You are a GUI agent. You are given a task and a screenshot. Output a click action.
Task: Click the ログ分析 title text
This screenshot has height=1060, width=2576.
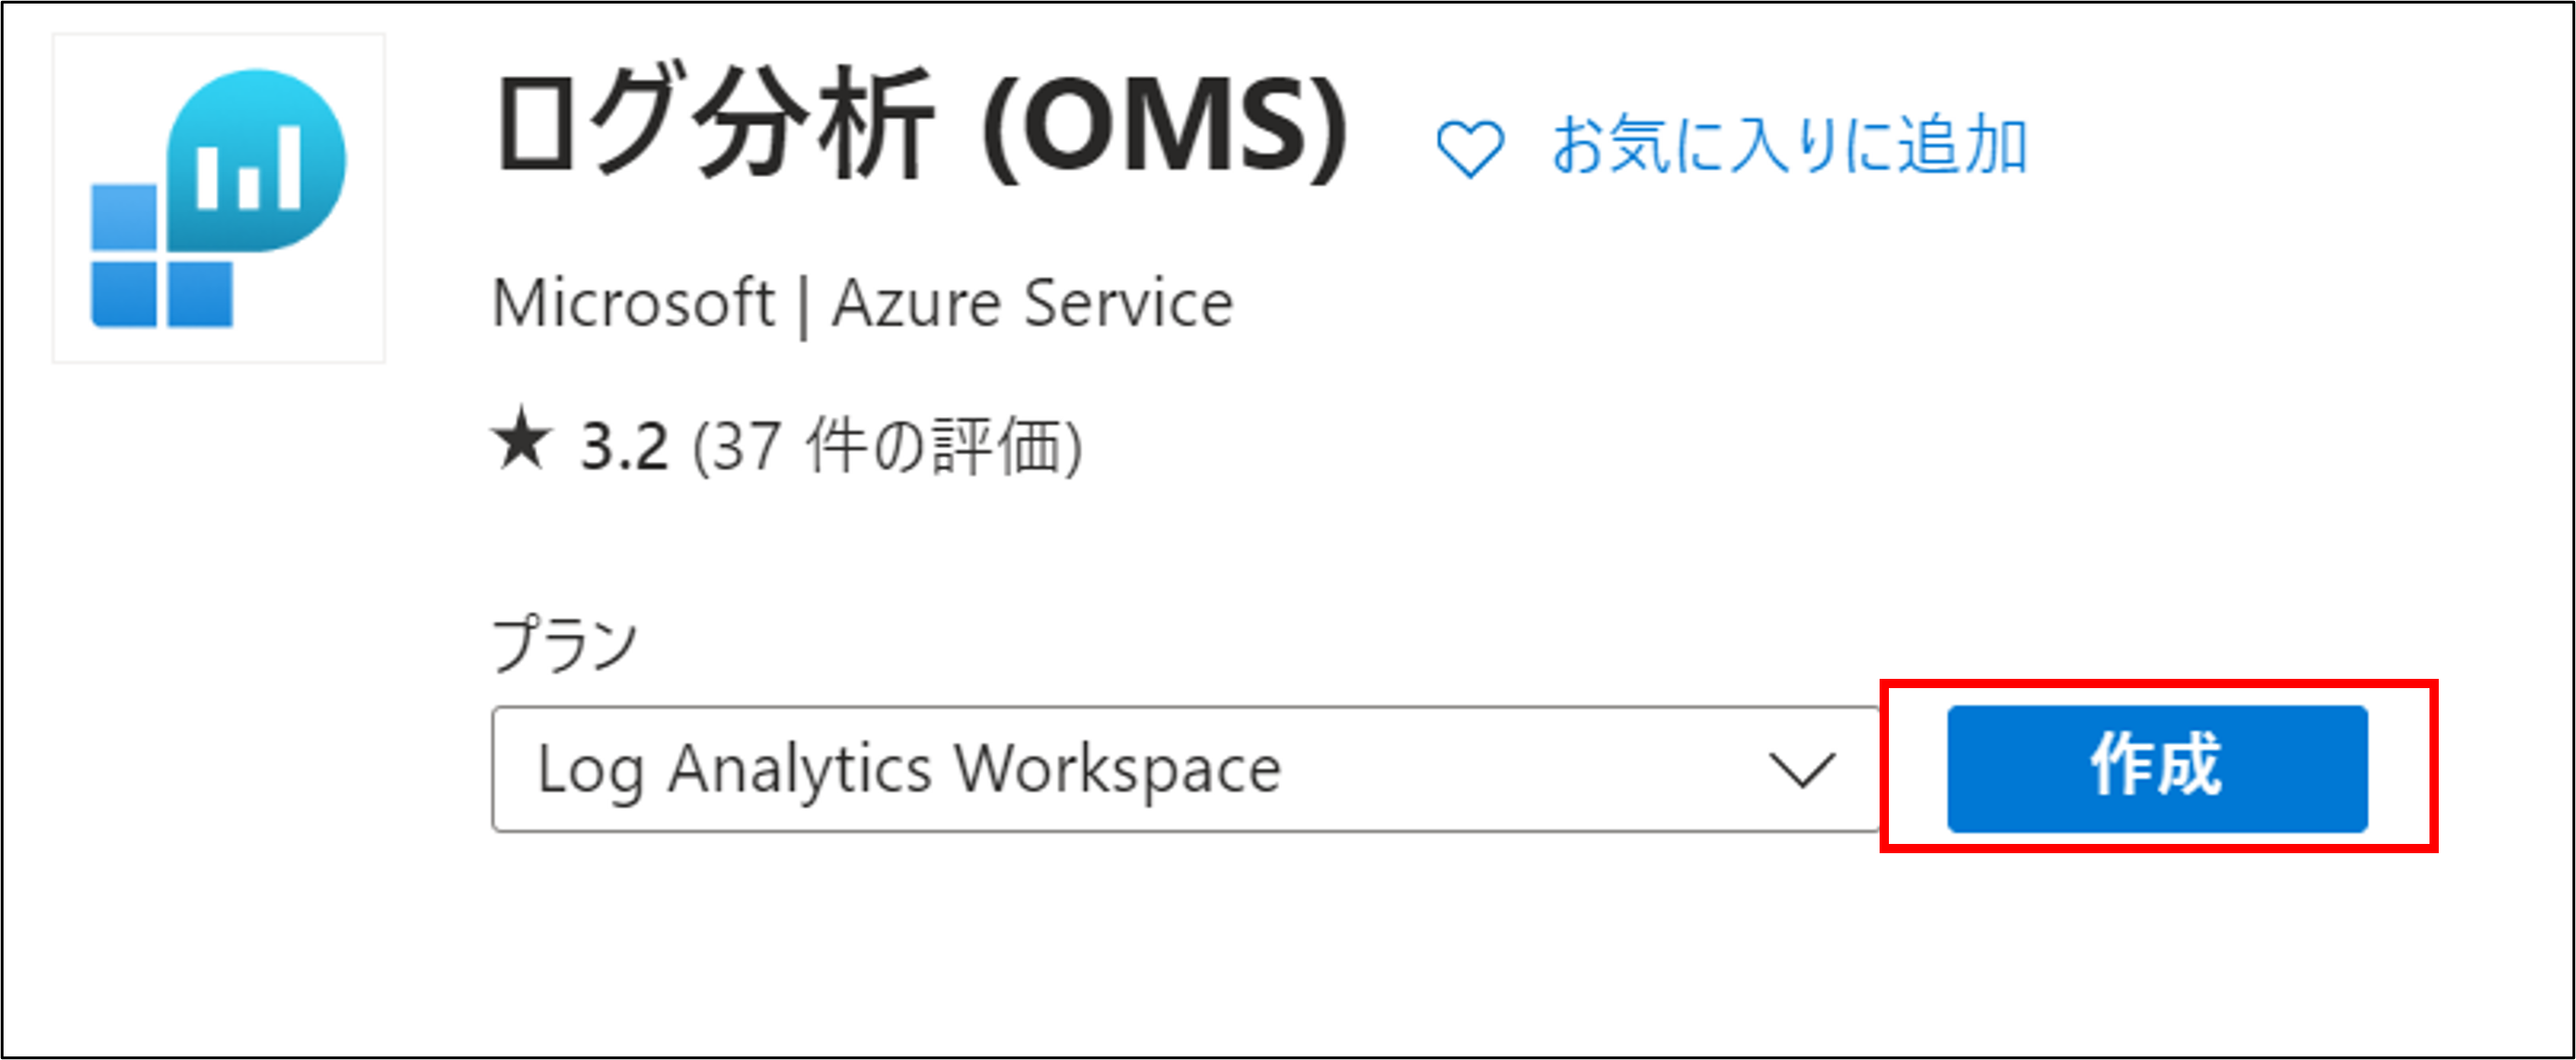click(x=714, y=125)
